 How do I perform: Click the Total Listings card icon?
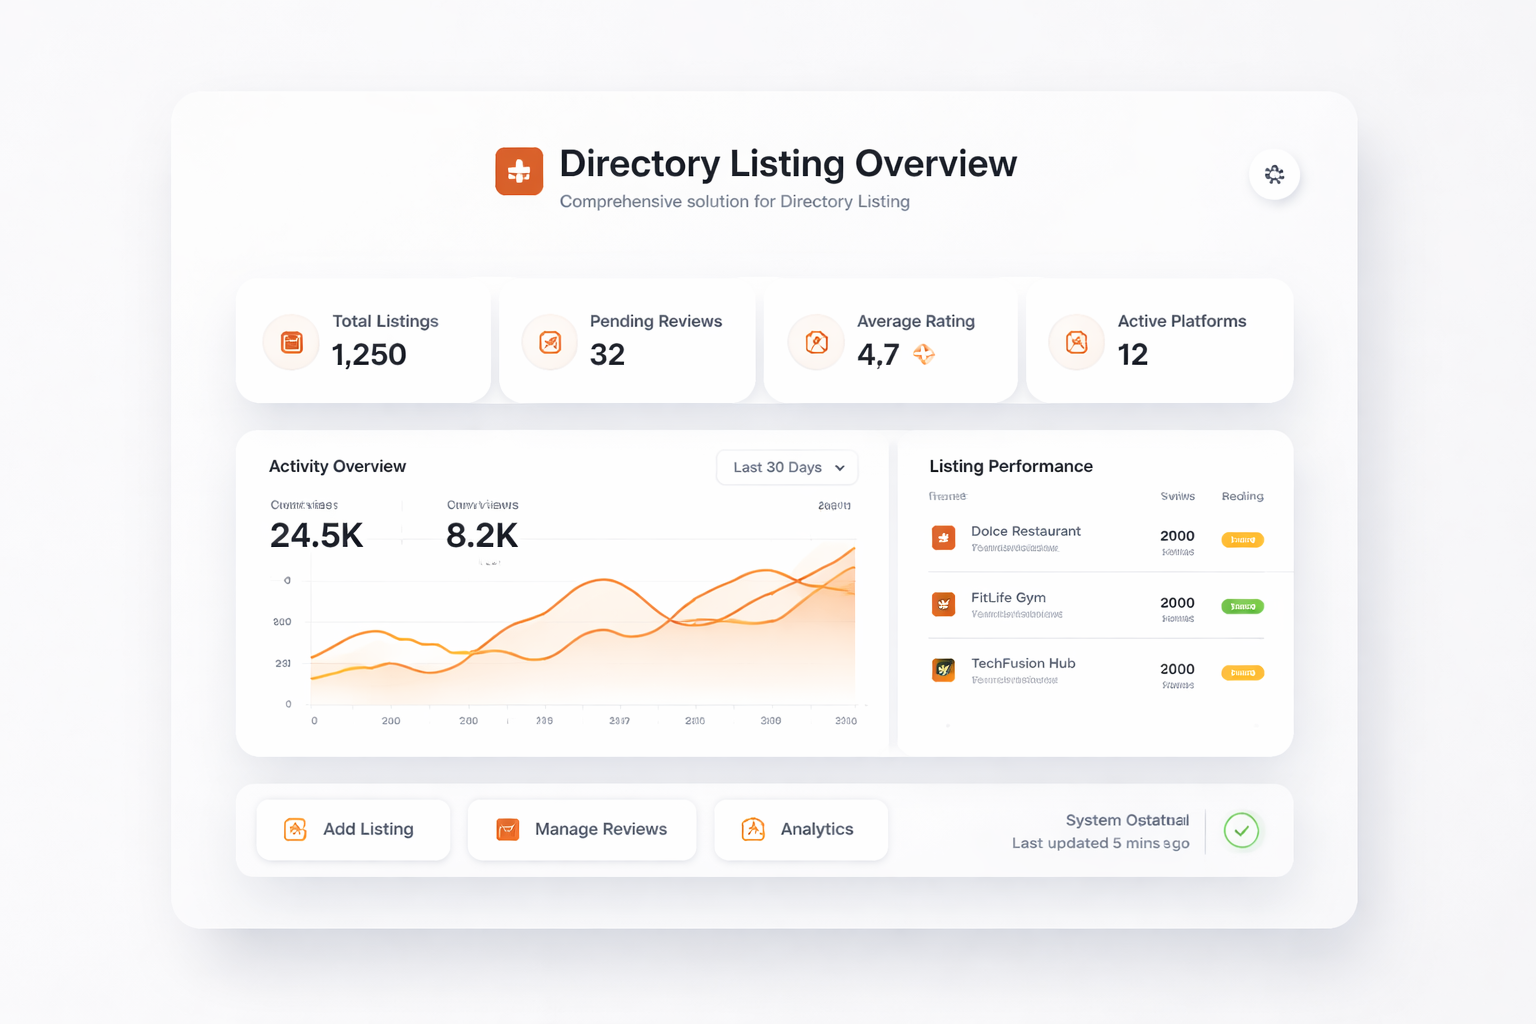point(292,343)
